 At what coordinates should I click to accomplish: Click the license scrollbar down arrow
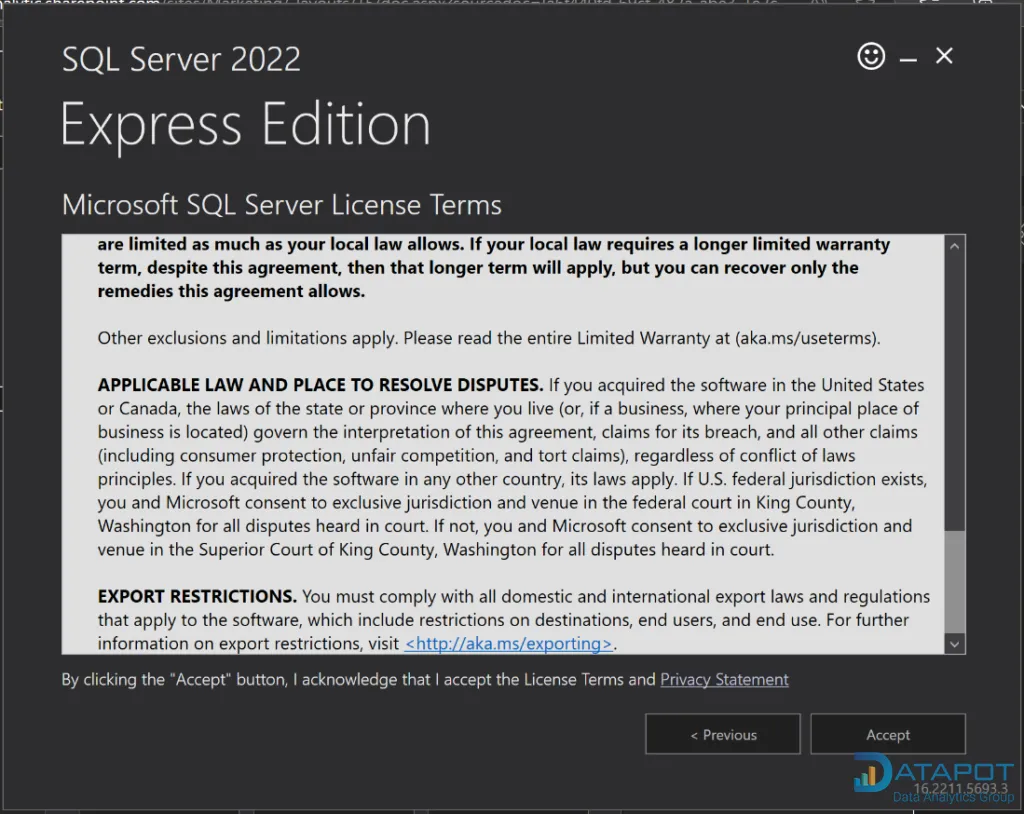coord(955,644)
